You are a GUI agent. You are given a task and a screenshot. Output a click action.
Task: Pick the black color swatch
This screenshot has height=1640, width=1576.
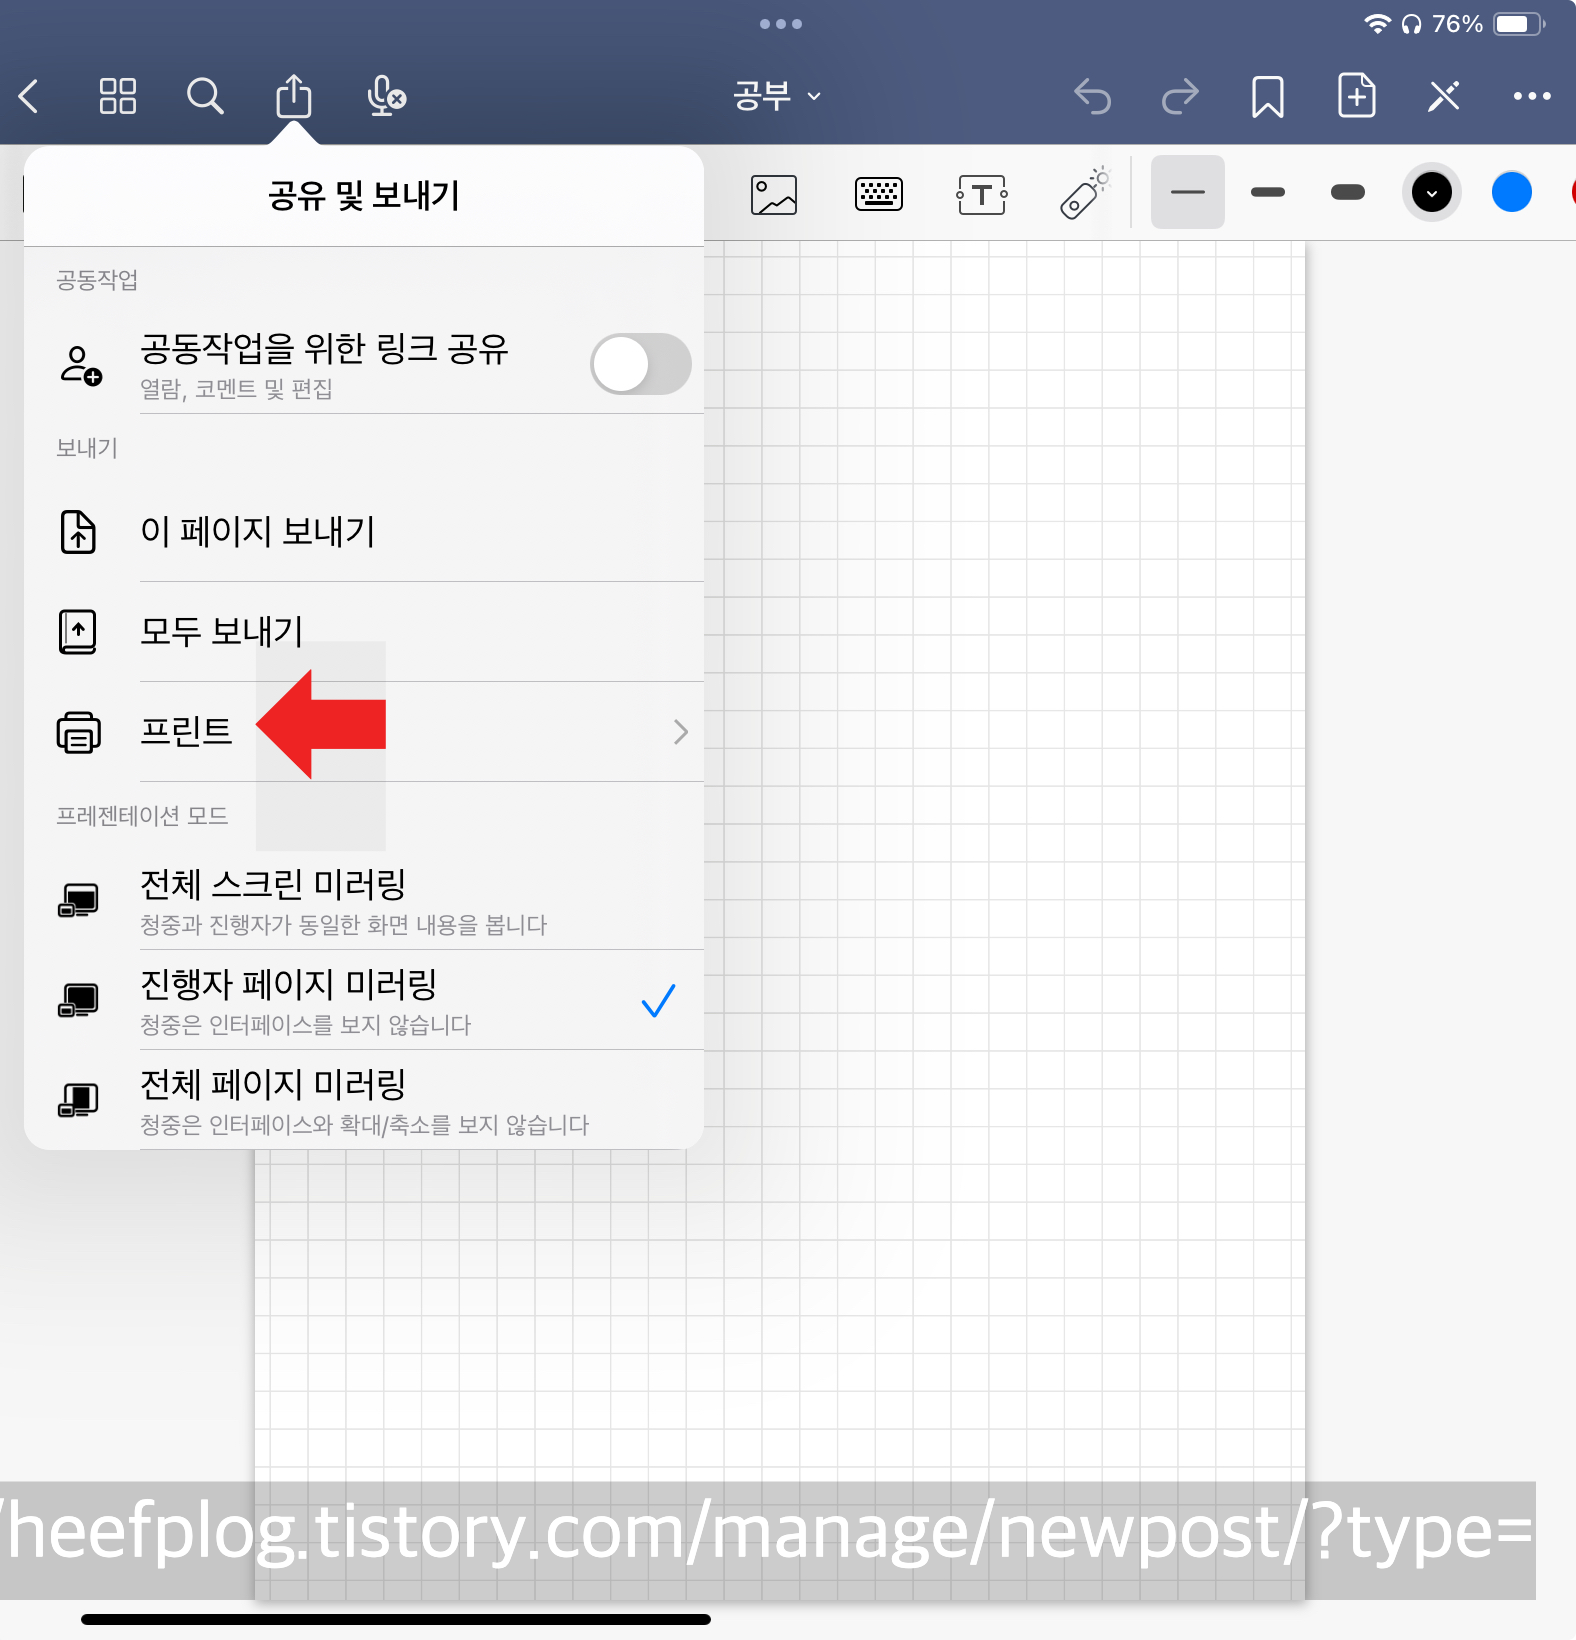point(1432,192)
